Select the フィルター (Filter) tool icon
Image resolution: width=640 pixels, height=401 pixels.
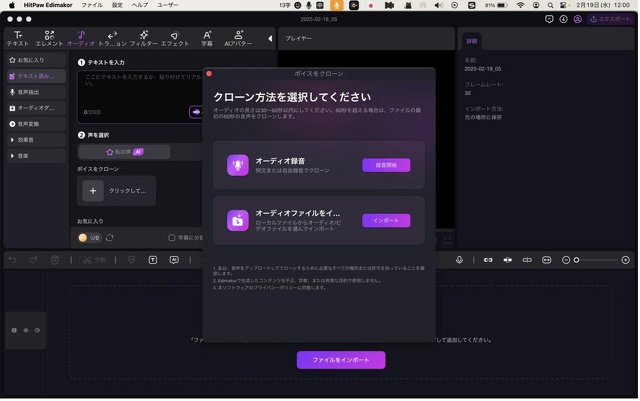[x=143, y=38]
